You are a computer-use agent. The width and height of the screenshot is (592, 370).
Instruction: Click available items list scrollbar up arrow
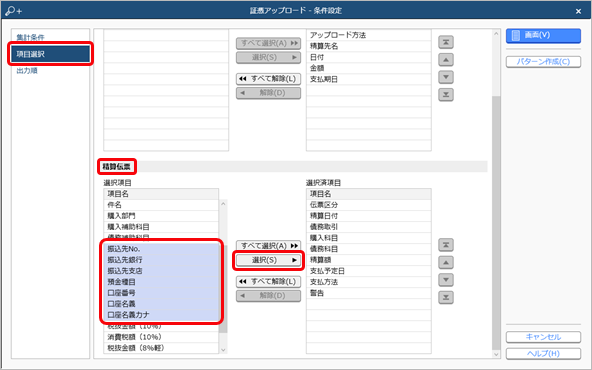click(x=223, y=204)
